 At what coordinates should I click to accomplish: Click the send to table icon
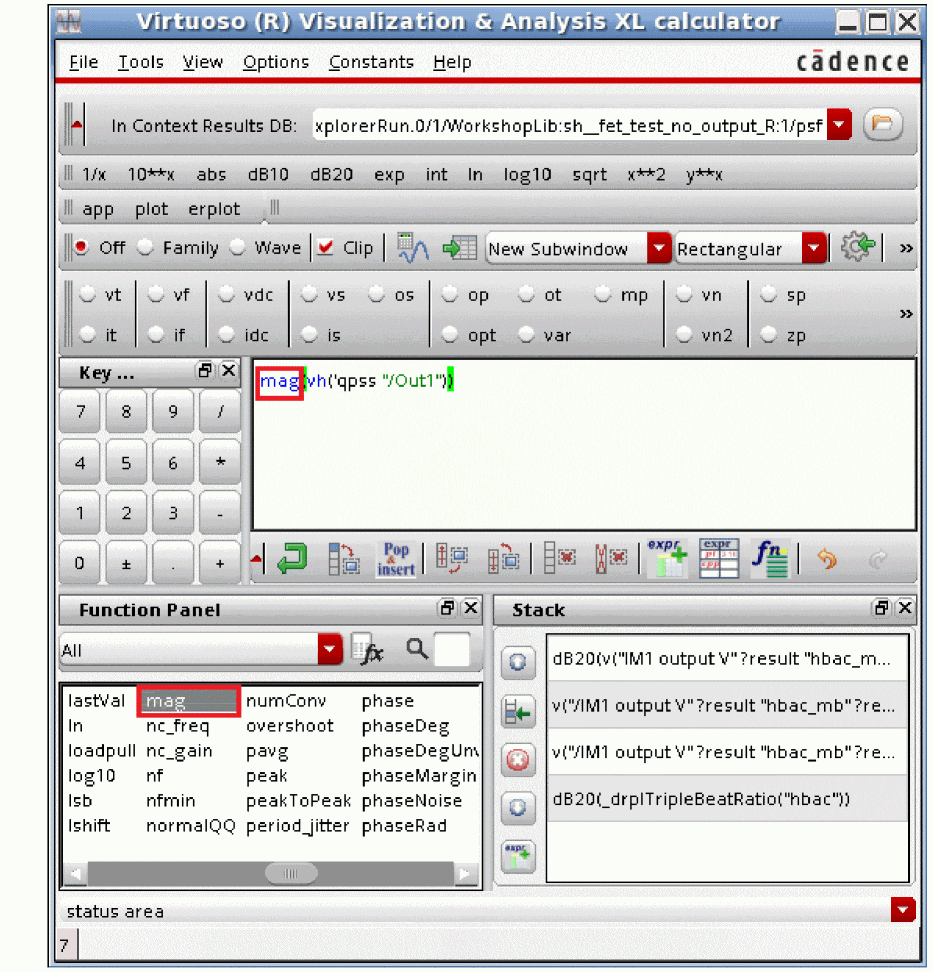coord(459,249)
